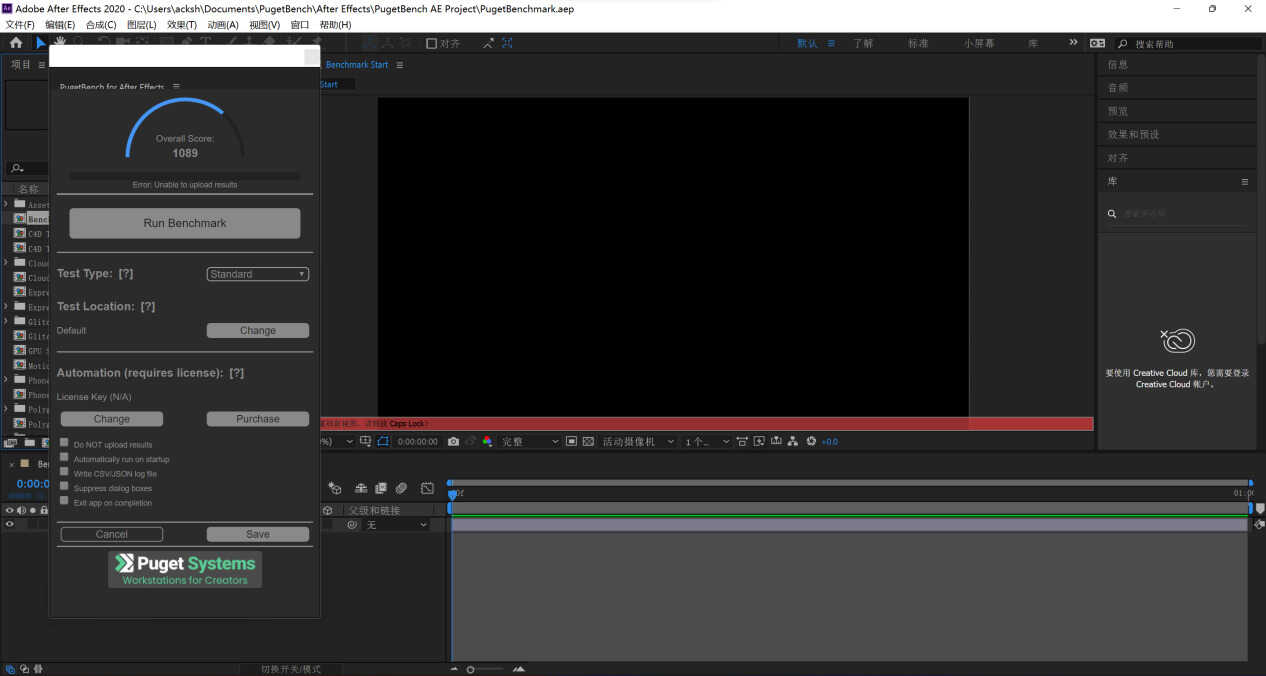Click Change button for Test Location
The height and width of the screenshot is (676, 1266).
pyautogui.click(x=258, y=330)
